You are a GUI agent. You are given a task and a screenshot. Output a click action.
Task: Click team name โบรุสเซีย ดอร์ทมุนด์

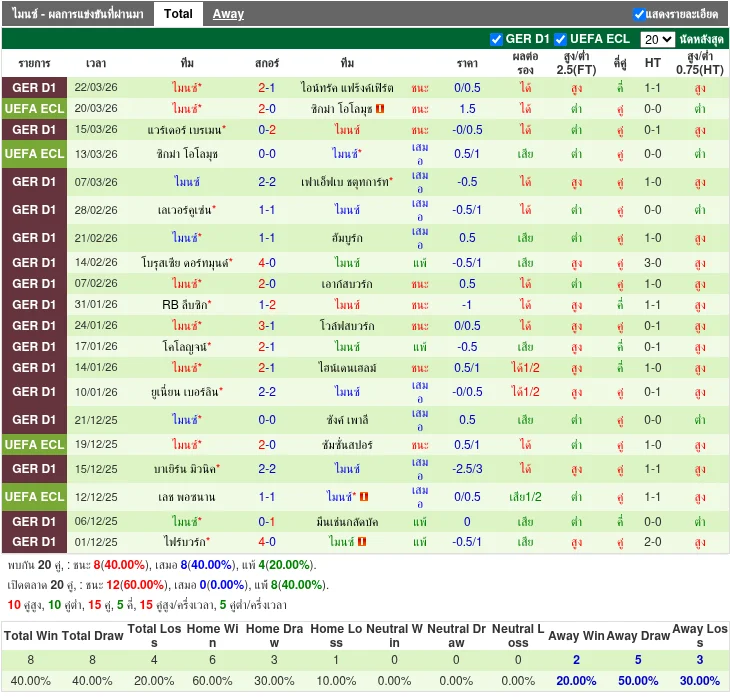[x=185, y=263]
